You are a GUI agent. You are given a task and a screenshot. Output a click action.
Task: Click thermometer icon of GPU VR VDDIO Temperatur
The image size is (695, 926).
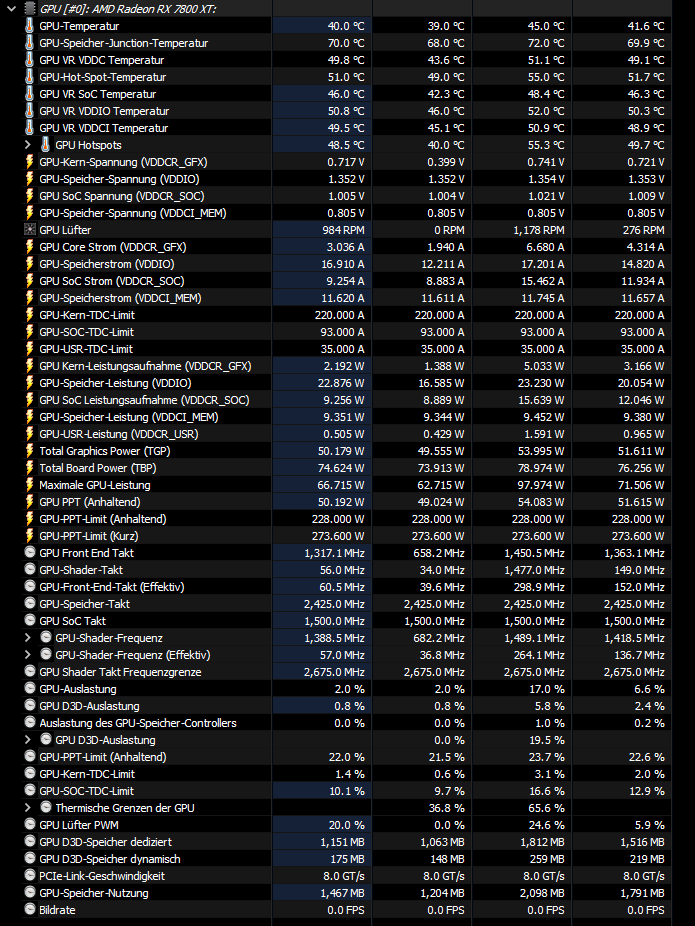(30, 111)
